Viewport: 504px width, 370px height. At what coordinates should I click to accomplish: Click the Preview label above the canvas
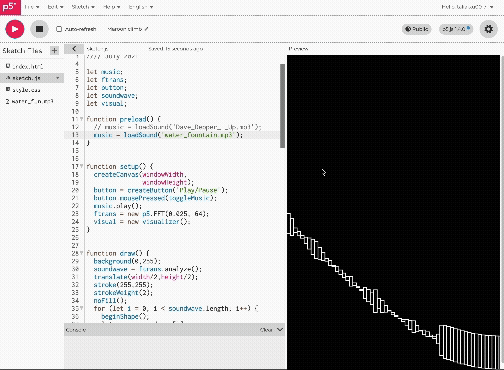[x=298, y=49]
